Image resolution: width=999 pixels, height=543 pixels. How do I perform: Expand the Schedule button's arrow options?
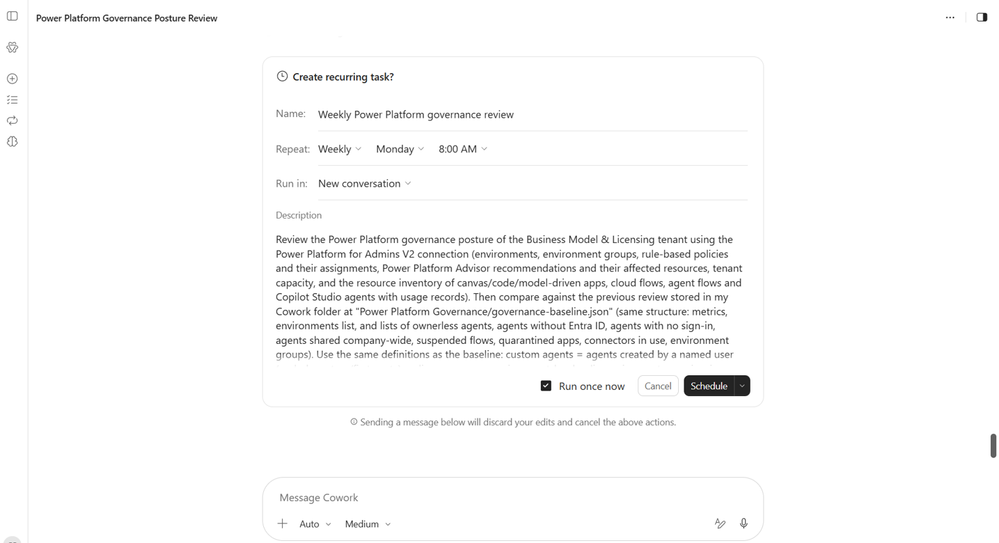742,386
